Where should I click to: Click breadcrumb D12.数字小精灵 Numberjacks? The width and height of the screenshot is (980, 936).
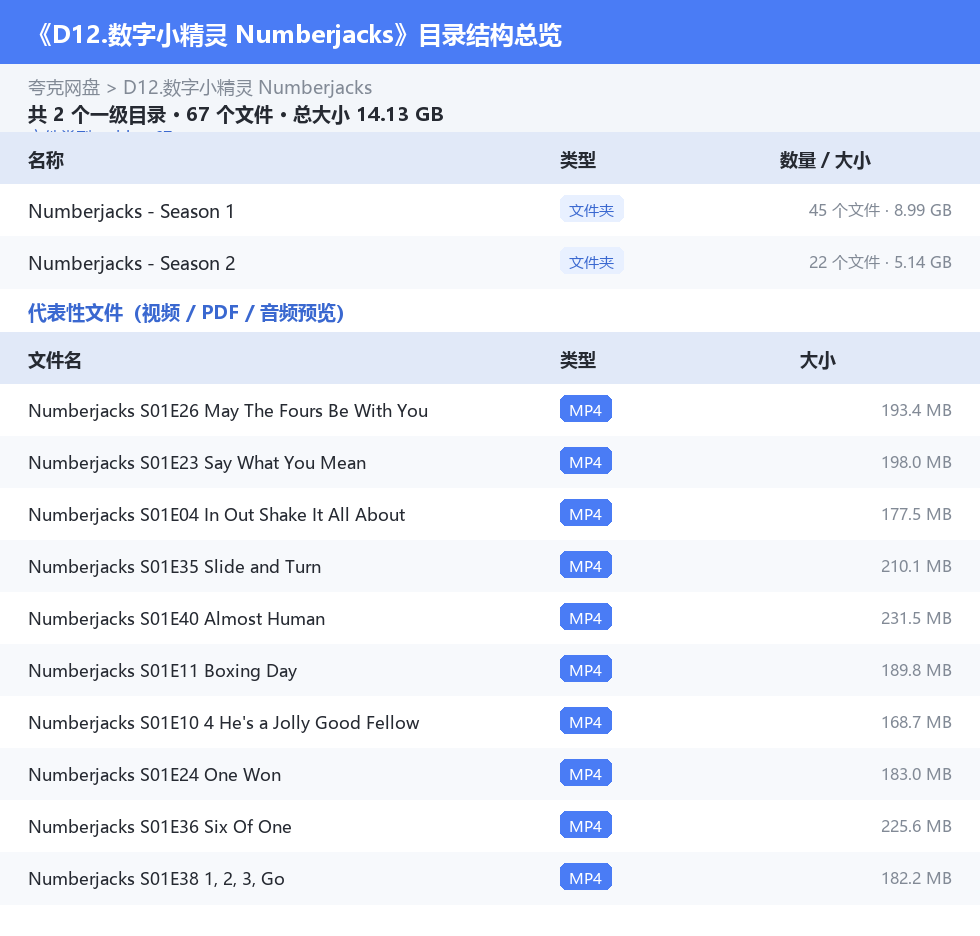pos(248,87)
